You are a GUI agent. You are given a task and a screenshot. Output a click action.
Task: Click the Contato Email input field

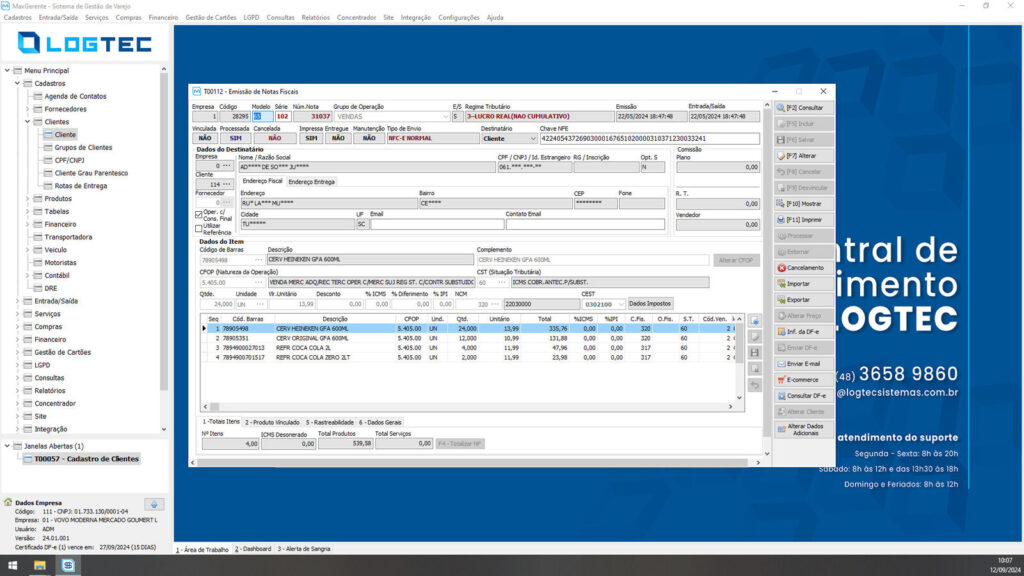tap(585, 224)
